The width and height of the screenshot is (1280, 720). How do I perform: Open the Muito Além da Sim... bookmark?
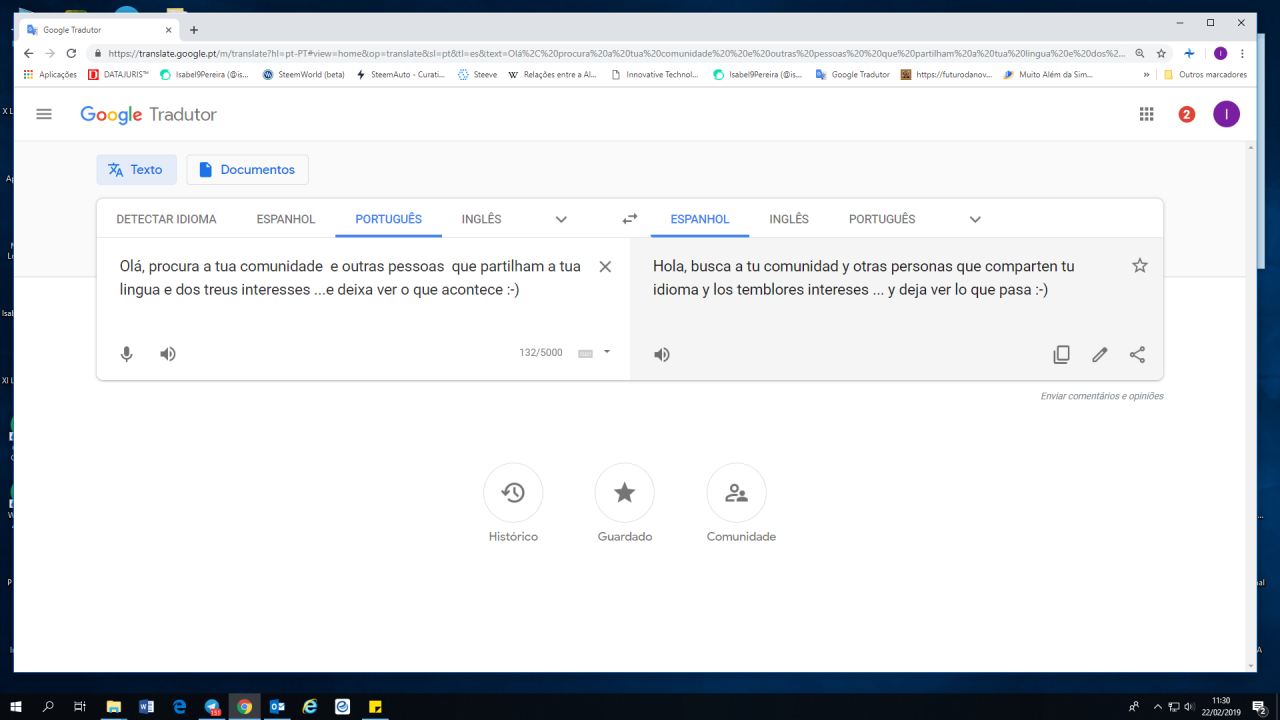click(1049, 75)
